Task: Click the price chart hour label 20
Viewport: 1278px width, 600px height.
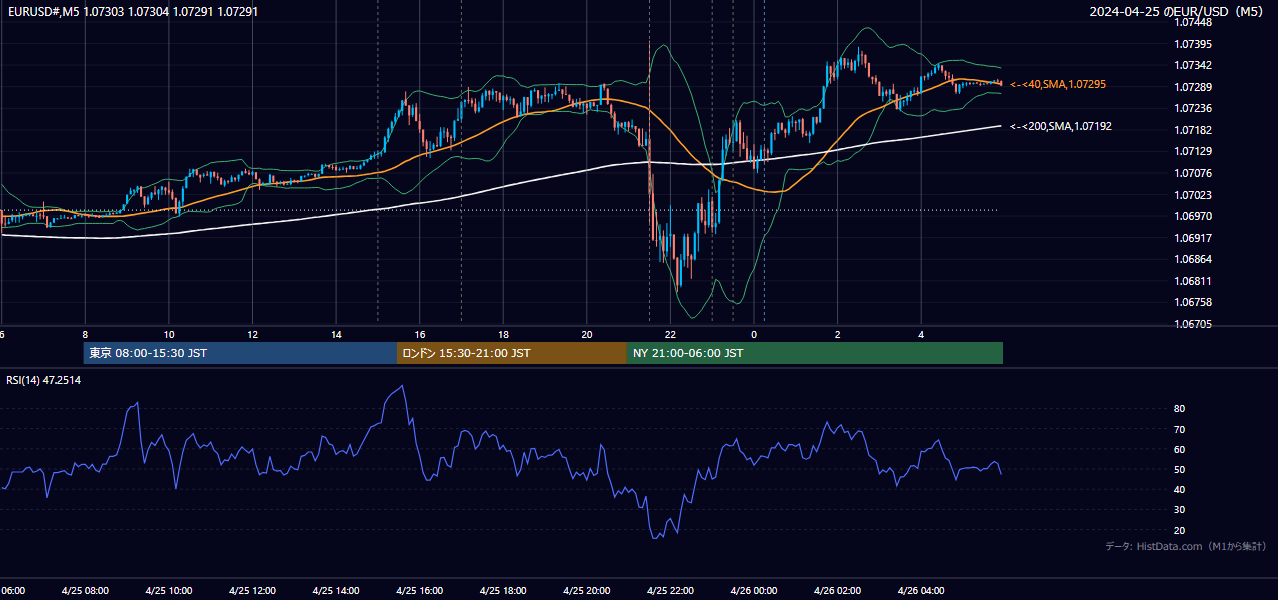Action: [x=587, y=334]
